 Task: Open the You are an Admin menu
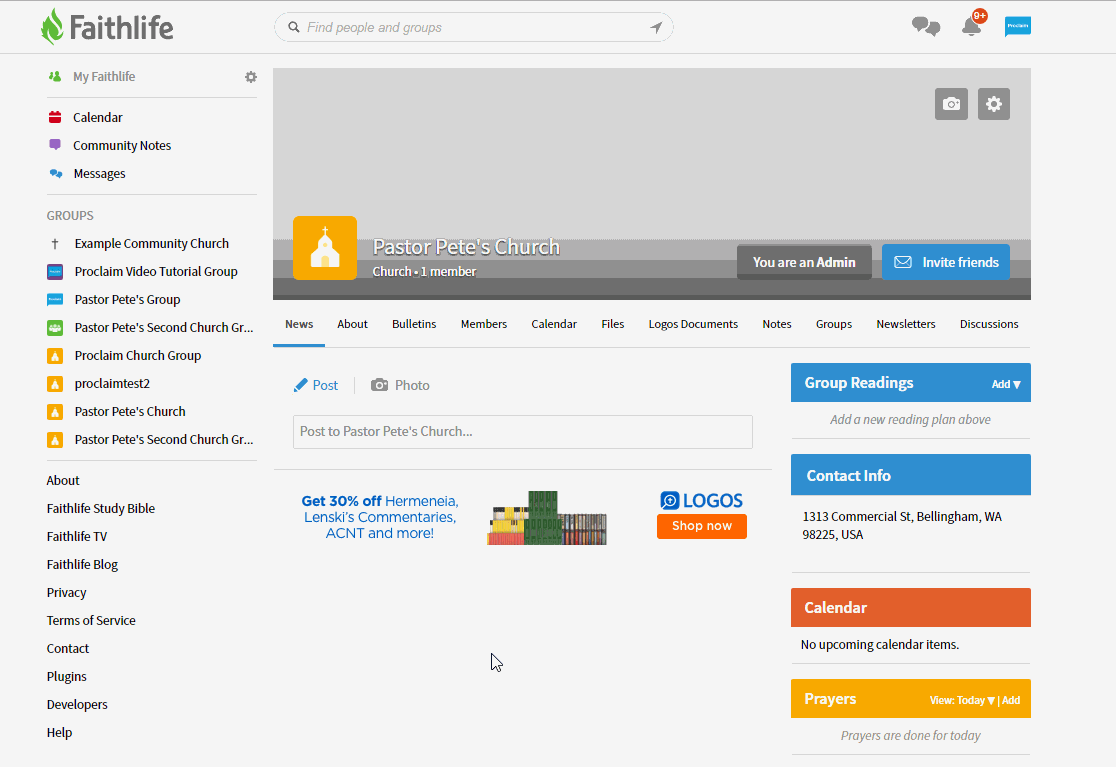804,262
